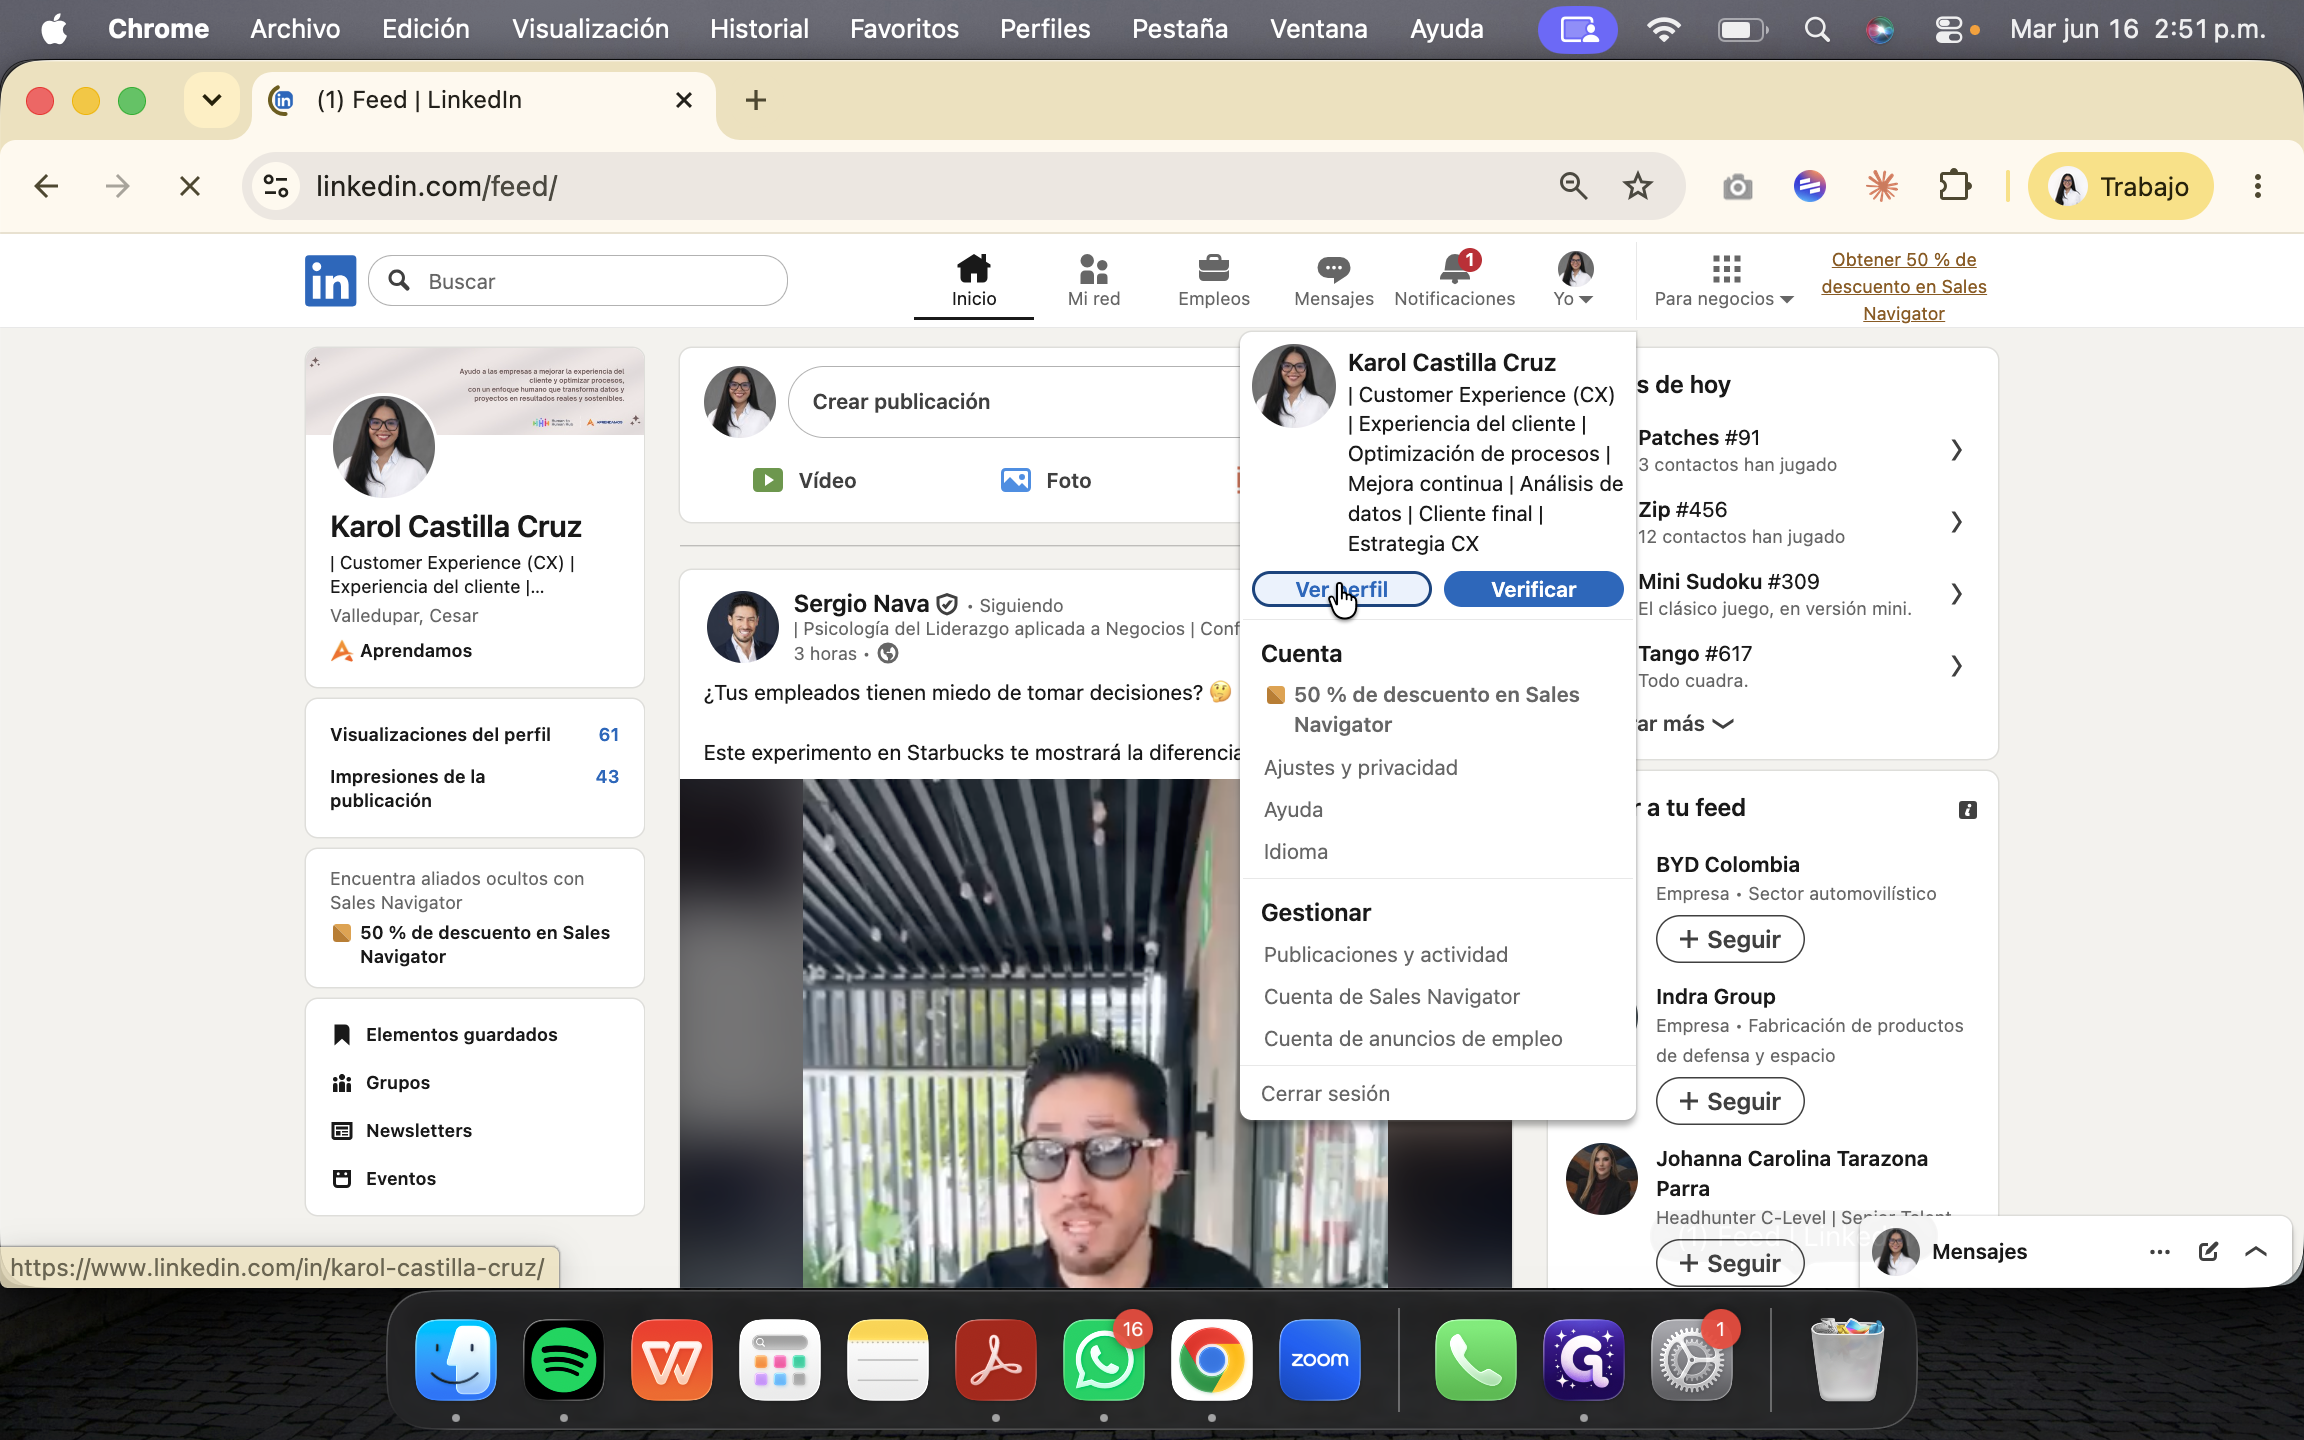Click Cerrar sesión
Image resolution: width=2304 pixels, height=1440 pixels.
1325,1093
